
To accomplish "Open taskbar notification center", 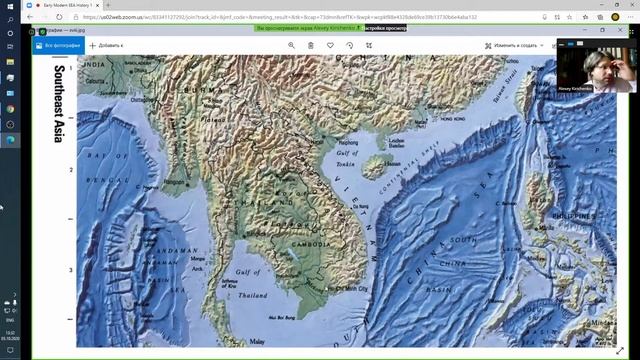I will pyautogui.click(x=10, y=350).
